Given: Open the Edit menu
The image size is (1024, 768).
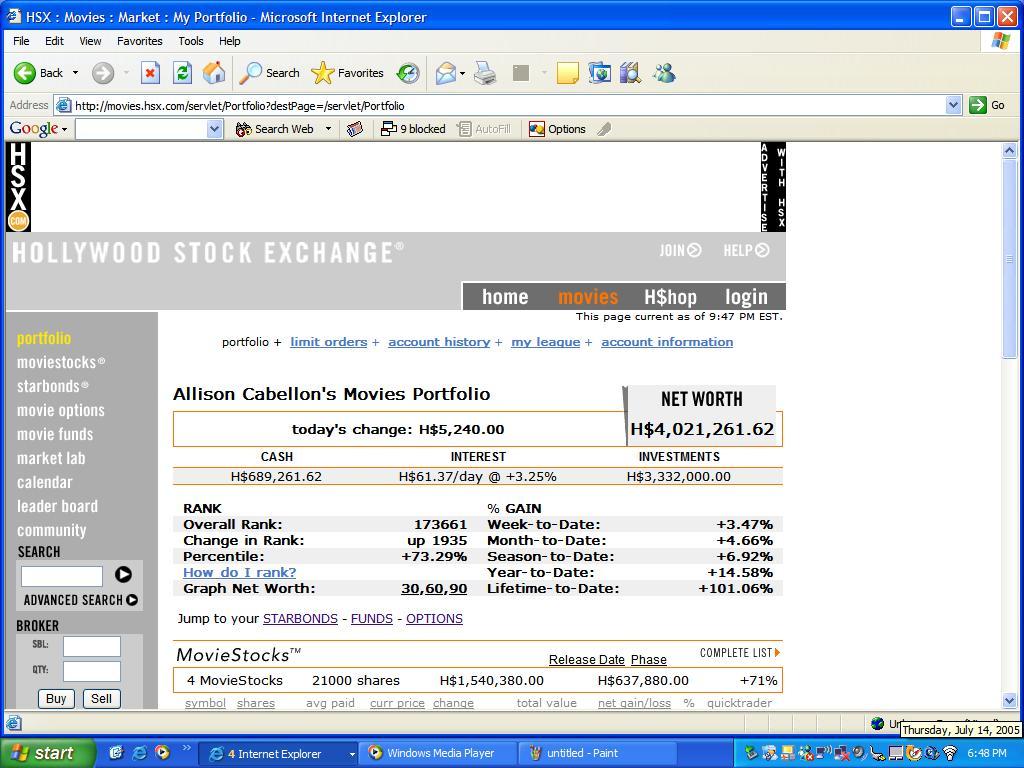Looking at the screenshot, I should [x=54, y=40].
